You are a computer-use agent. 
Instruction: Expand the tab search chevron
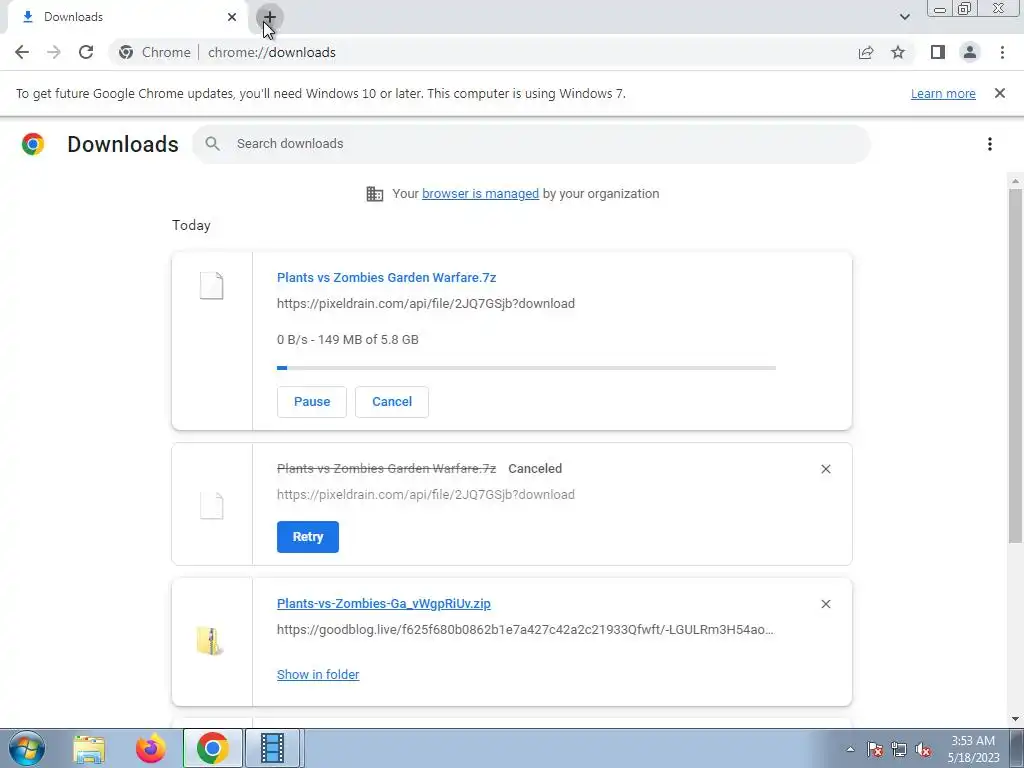tap(904, 17)
